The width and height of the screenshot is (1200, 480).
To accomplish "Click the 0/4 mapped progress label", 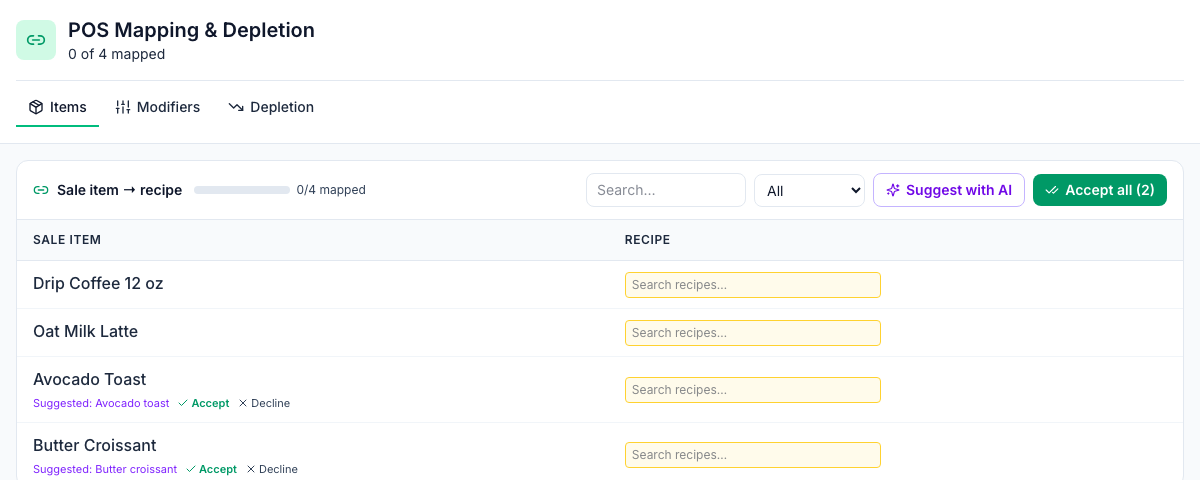I will pos(331,190).
